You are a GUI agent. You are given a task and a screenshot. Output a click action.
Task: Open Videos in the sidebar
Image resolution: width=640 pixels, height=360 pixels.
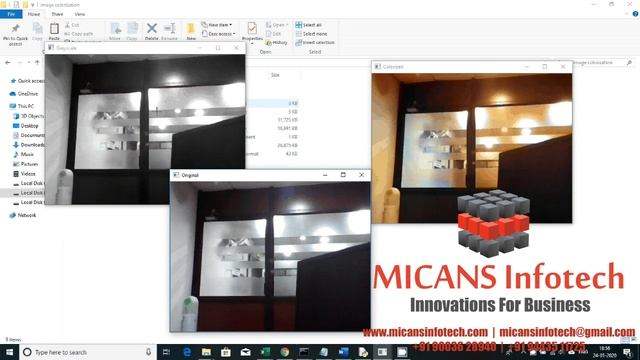(24, 174)
